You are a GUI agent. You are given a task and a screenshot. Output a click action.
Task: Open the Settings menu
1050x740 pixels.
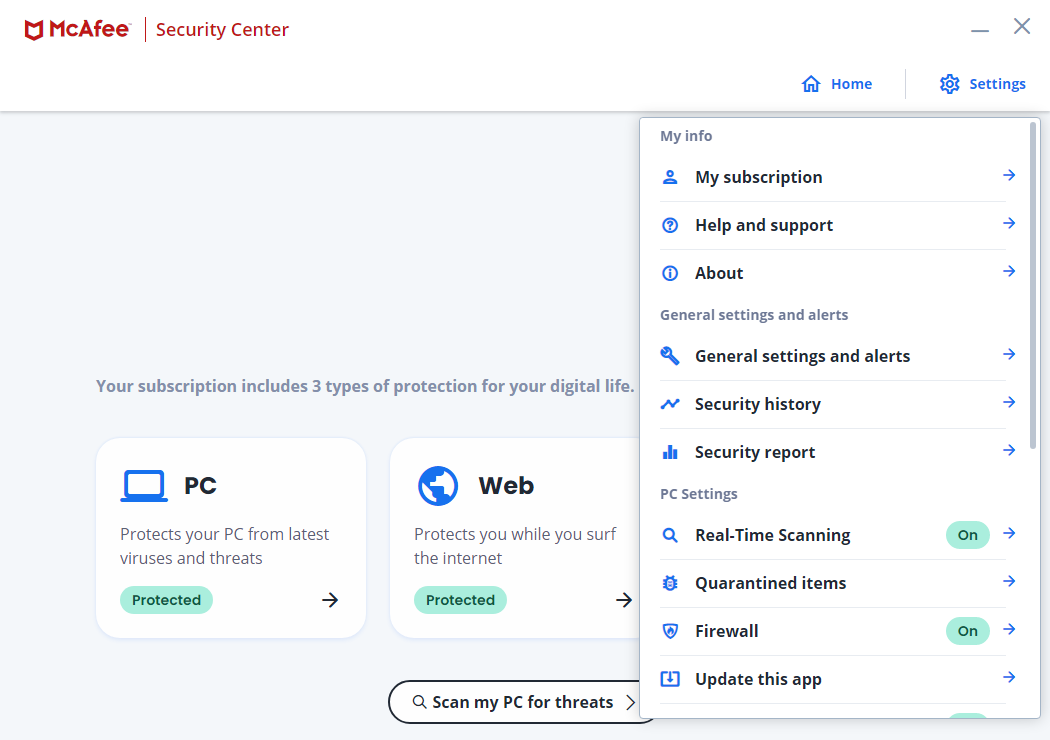[x=982, y=84]
